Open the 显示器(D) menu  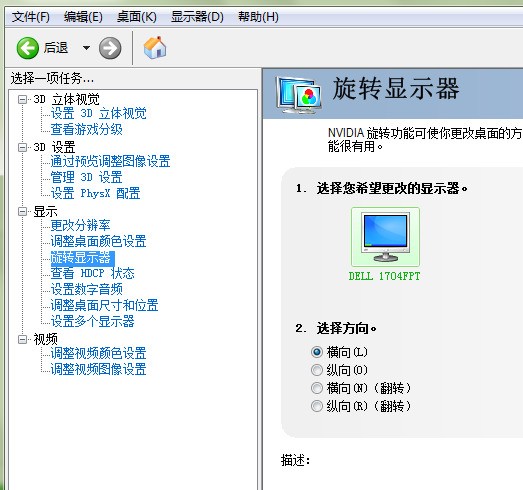(197, 17)
